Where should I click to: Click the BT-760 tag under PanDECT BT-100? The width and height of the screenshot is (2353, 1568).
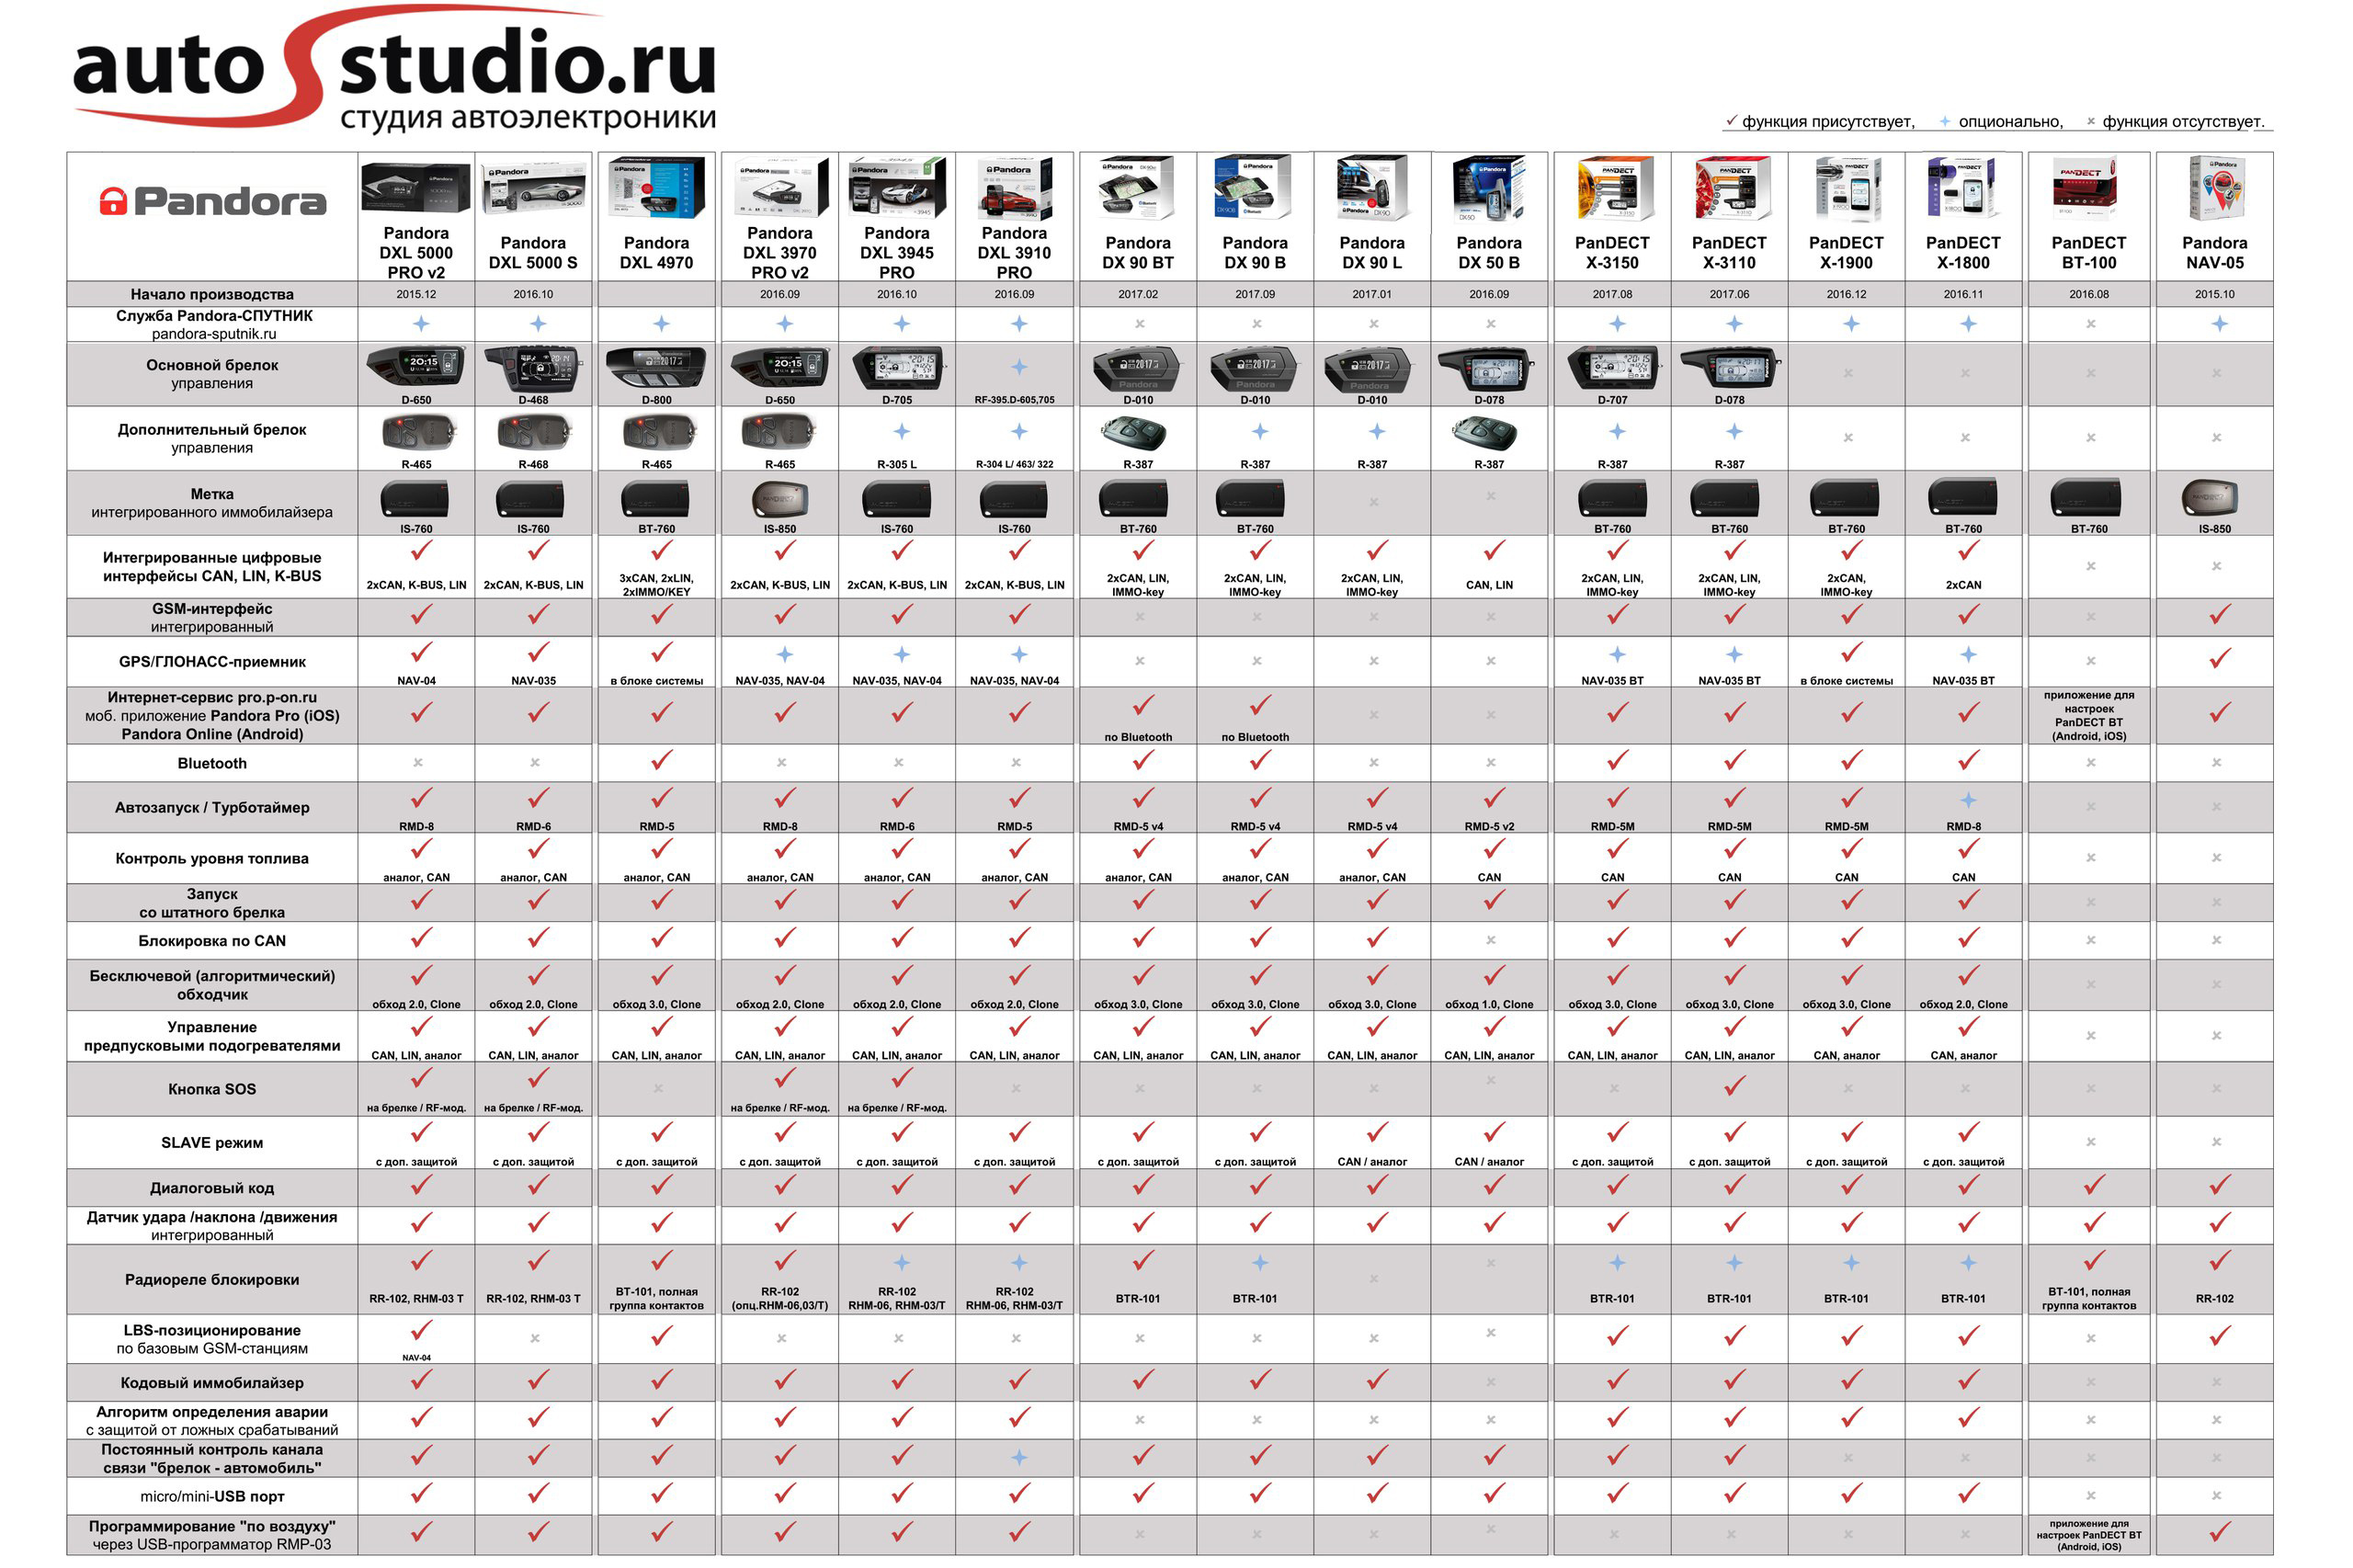[2087, 497]
